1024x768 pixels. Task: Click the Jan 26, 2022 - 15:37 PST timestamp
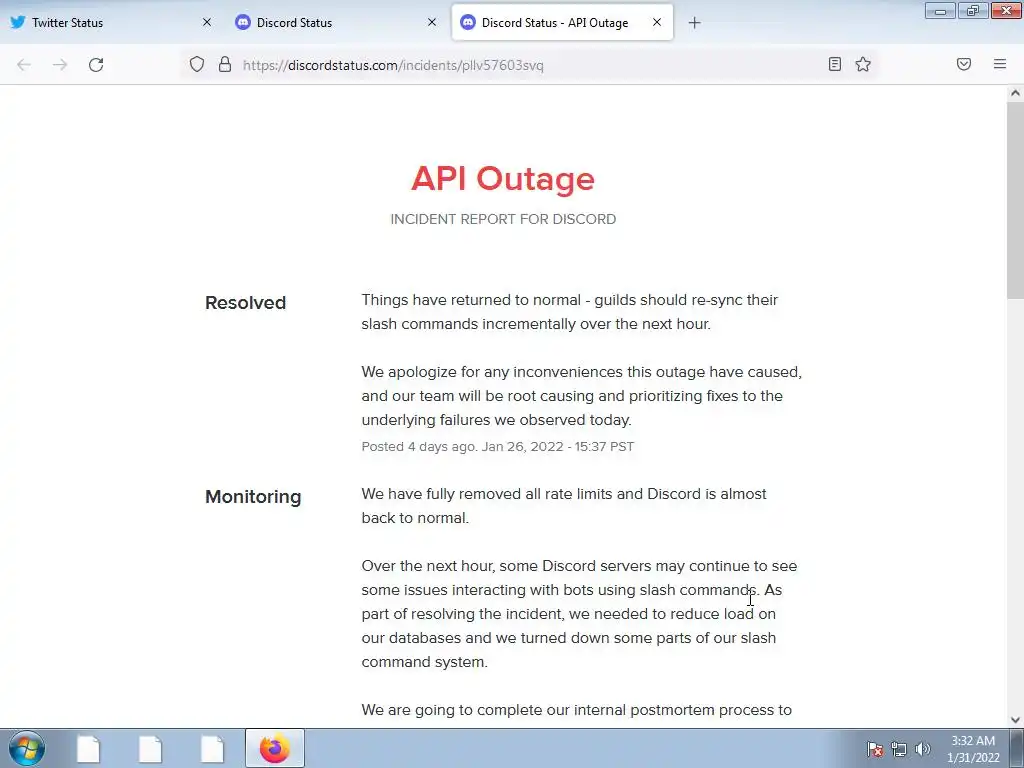pos(558,447)
